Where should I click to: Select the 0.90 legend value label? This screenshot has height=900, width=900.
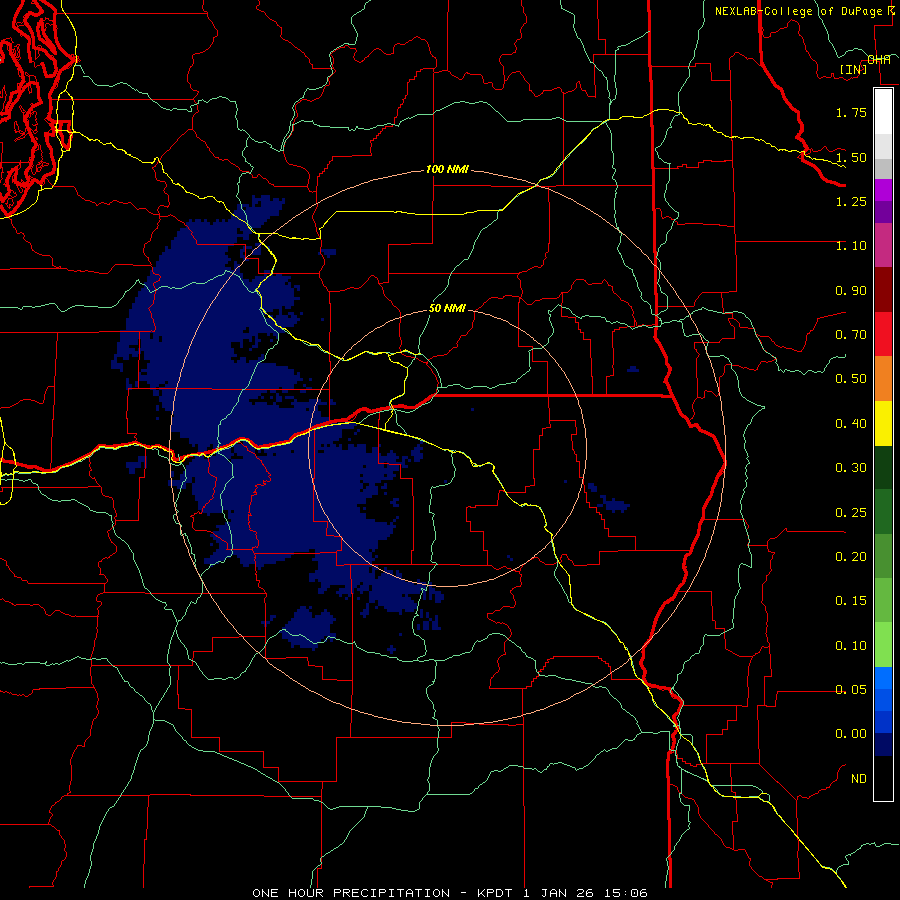point(851,290)
